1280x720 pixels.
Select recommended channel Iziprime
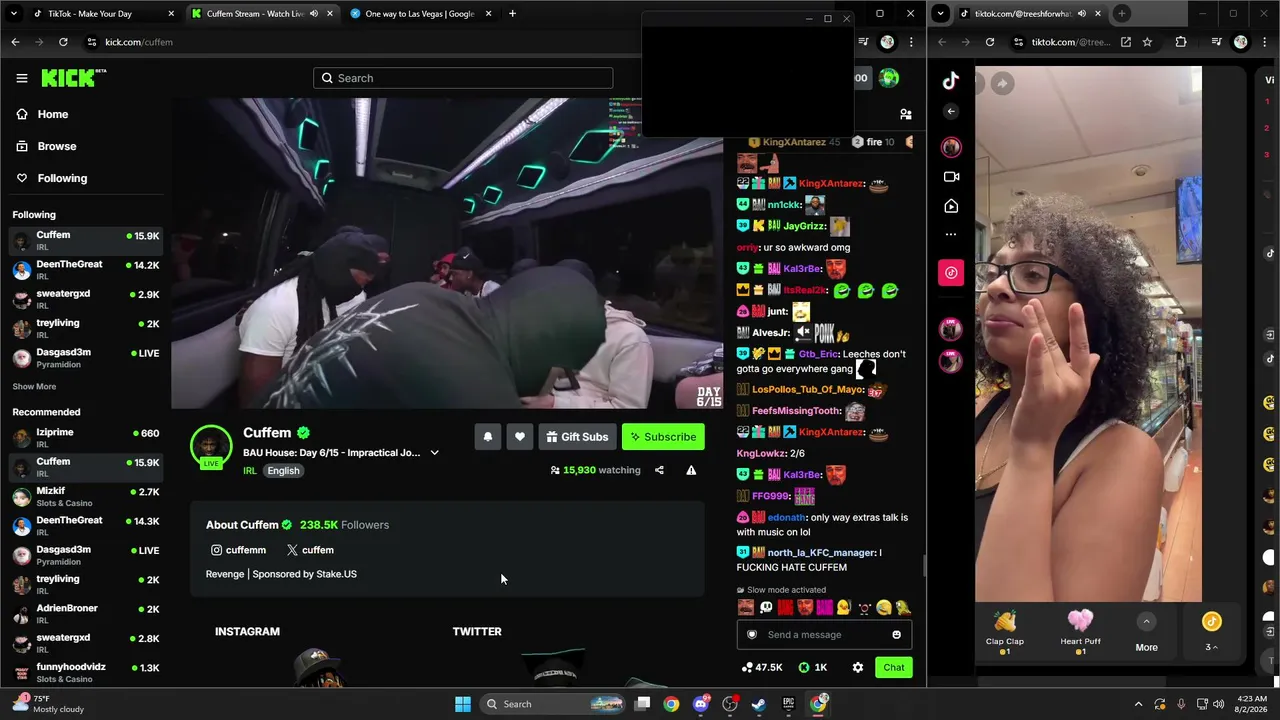click(x=85, y=438)
